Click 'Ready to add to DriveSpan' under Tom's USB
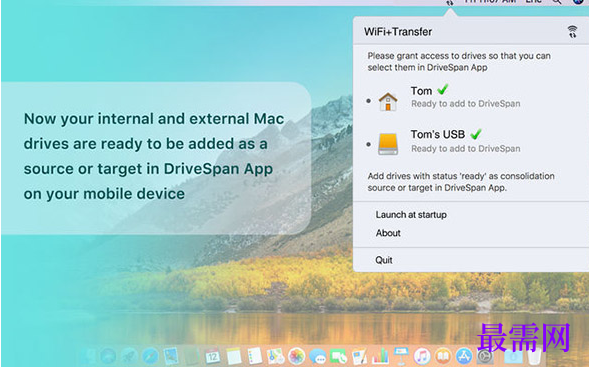 (x=465, y=149)
